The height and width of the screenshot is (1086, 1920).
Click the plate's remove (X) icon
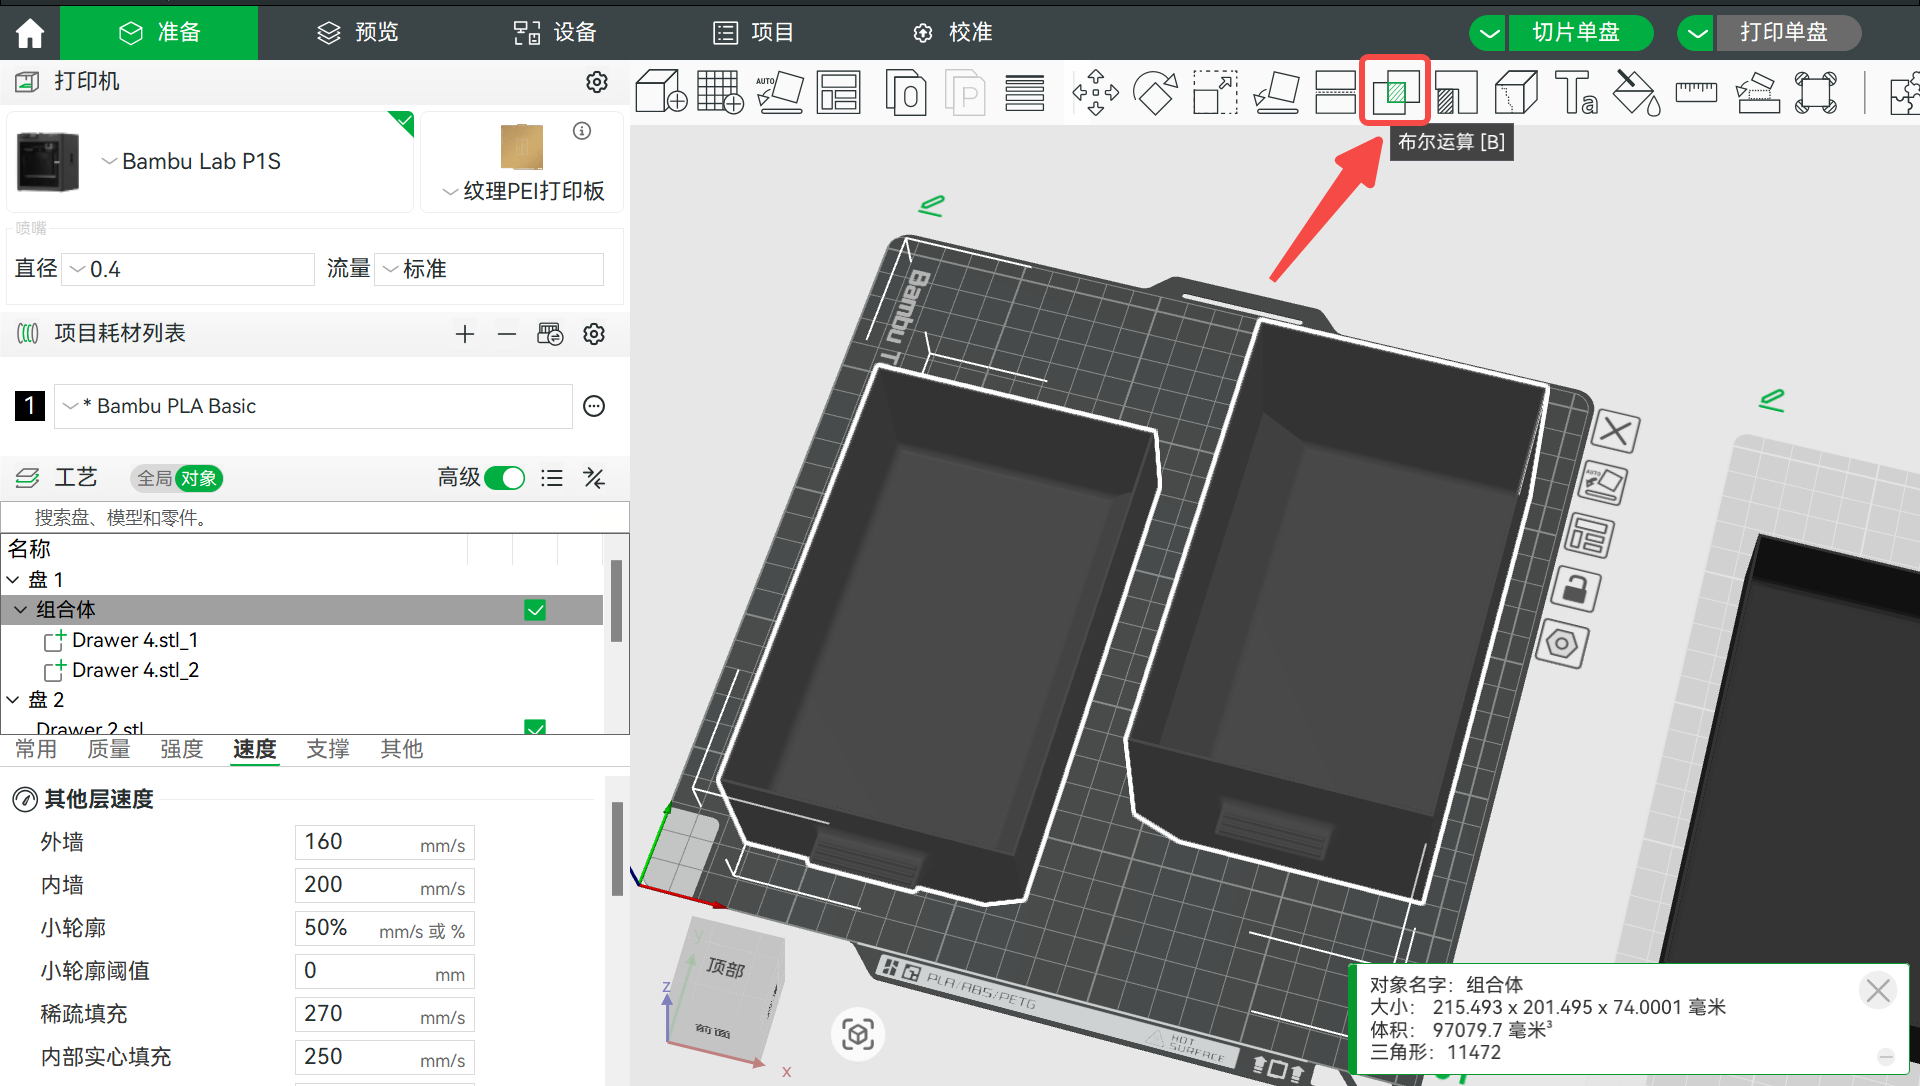(1615, 432)
